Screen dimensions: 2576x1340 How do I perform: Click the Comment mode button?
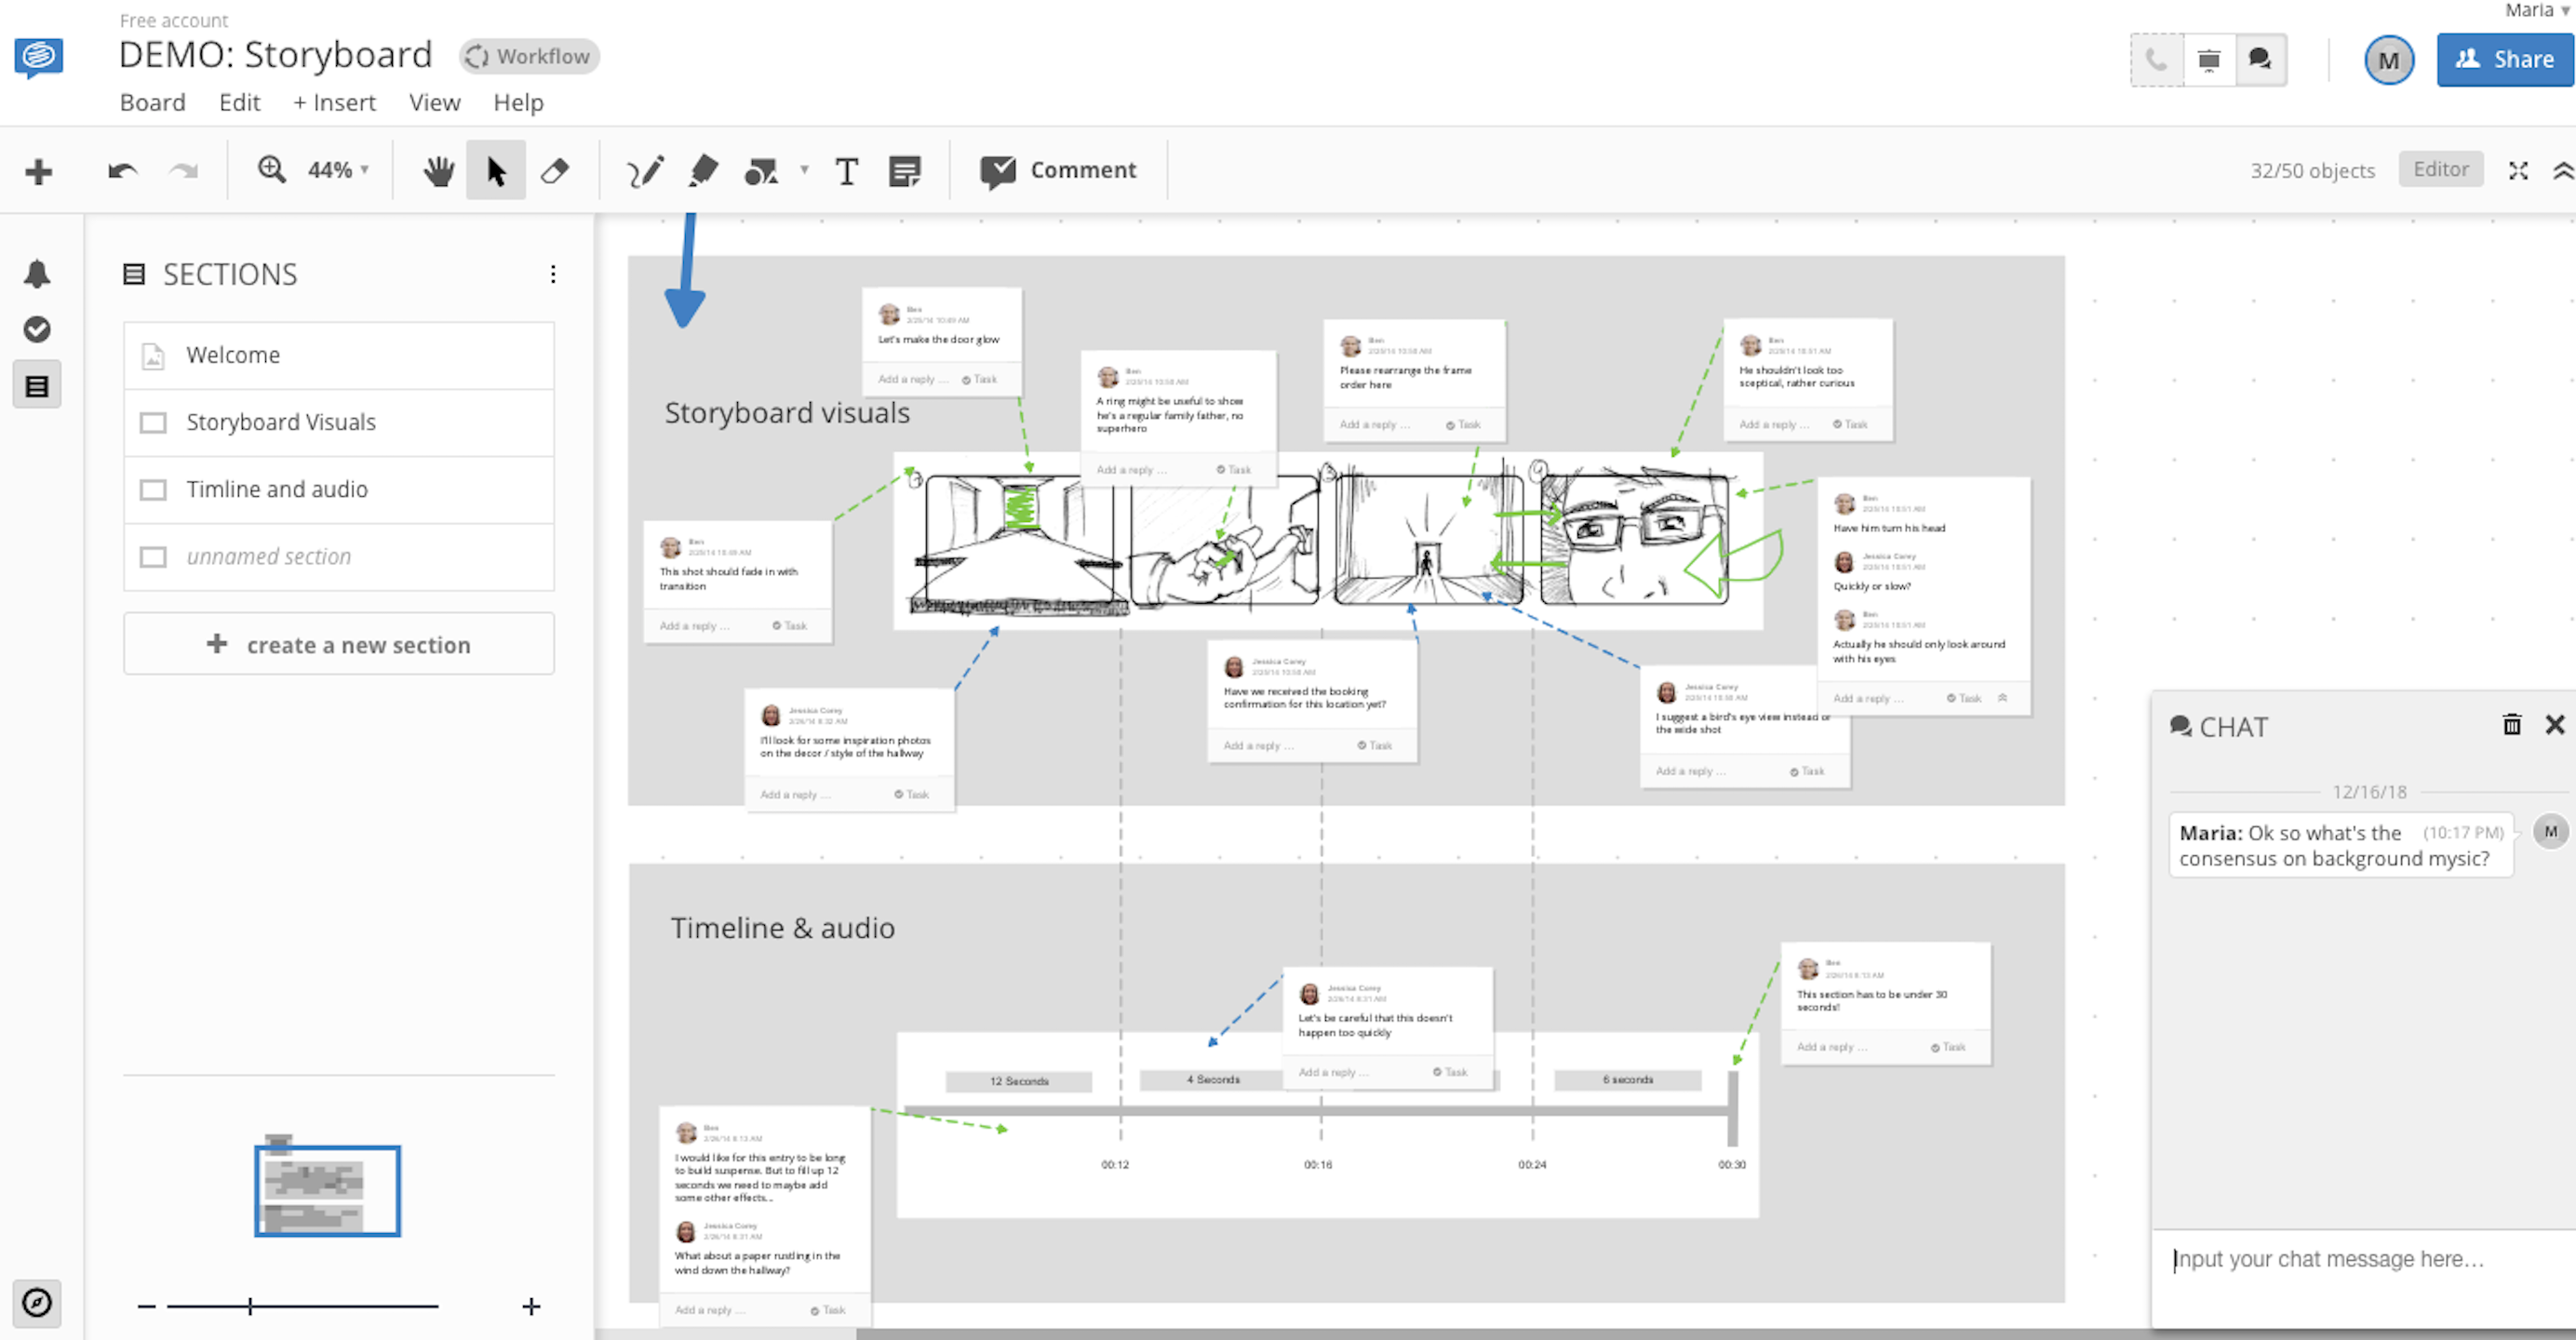[1056, 168]
